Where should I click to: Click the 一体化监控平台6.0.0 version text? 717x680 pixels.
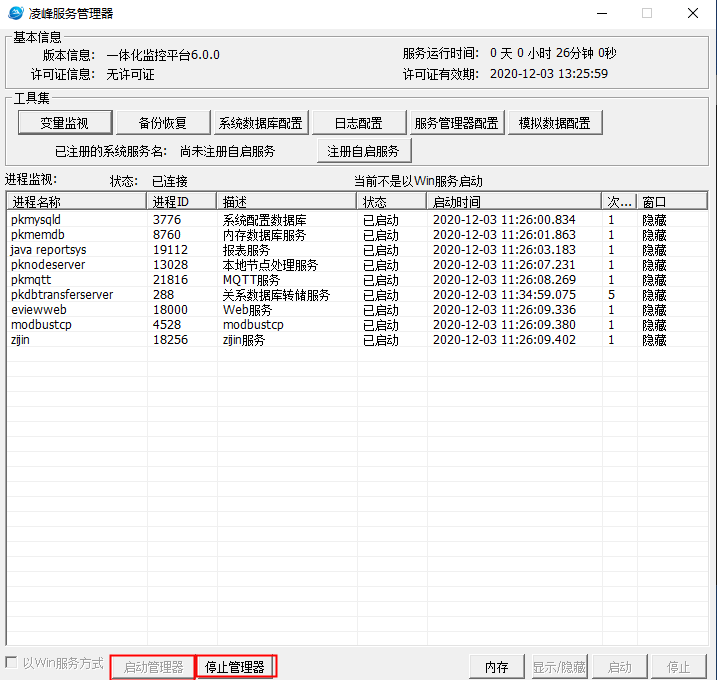pyautogui.click(x=163, y=55)
